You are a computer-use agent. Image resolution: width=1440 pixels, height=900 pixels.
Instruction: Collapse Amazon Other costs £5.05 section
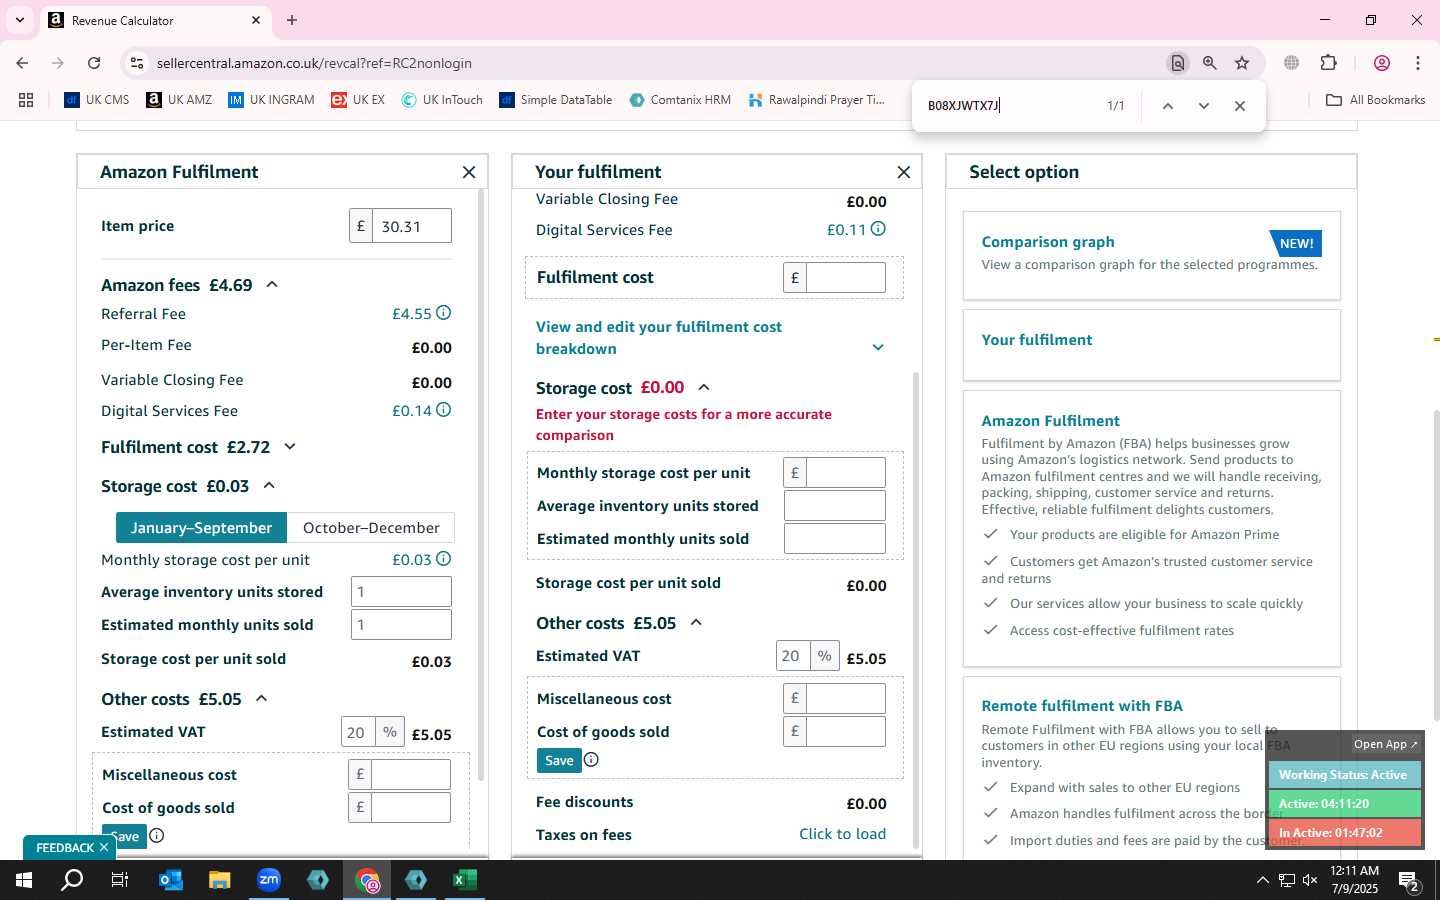pyautogui.click(x=262, y=698)
